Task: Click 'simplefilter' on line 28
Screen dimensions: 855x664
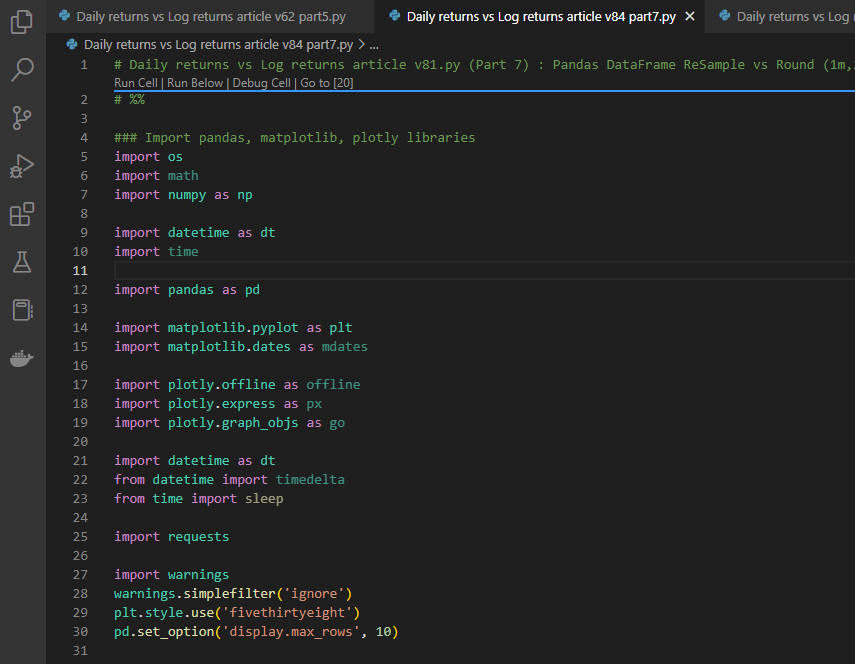Action: coord(229,593)
